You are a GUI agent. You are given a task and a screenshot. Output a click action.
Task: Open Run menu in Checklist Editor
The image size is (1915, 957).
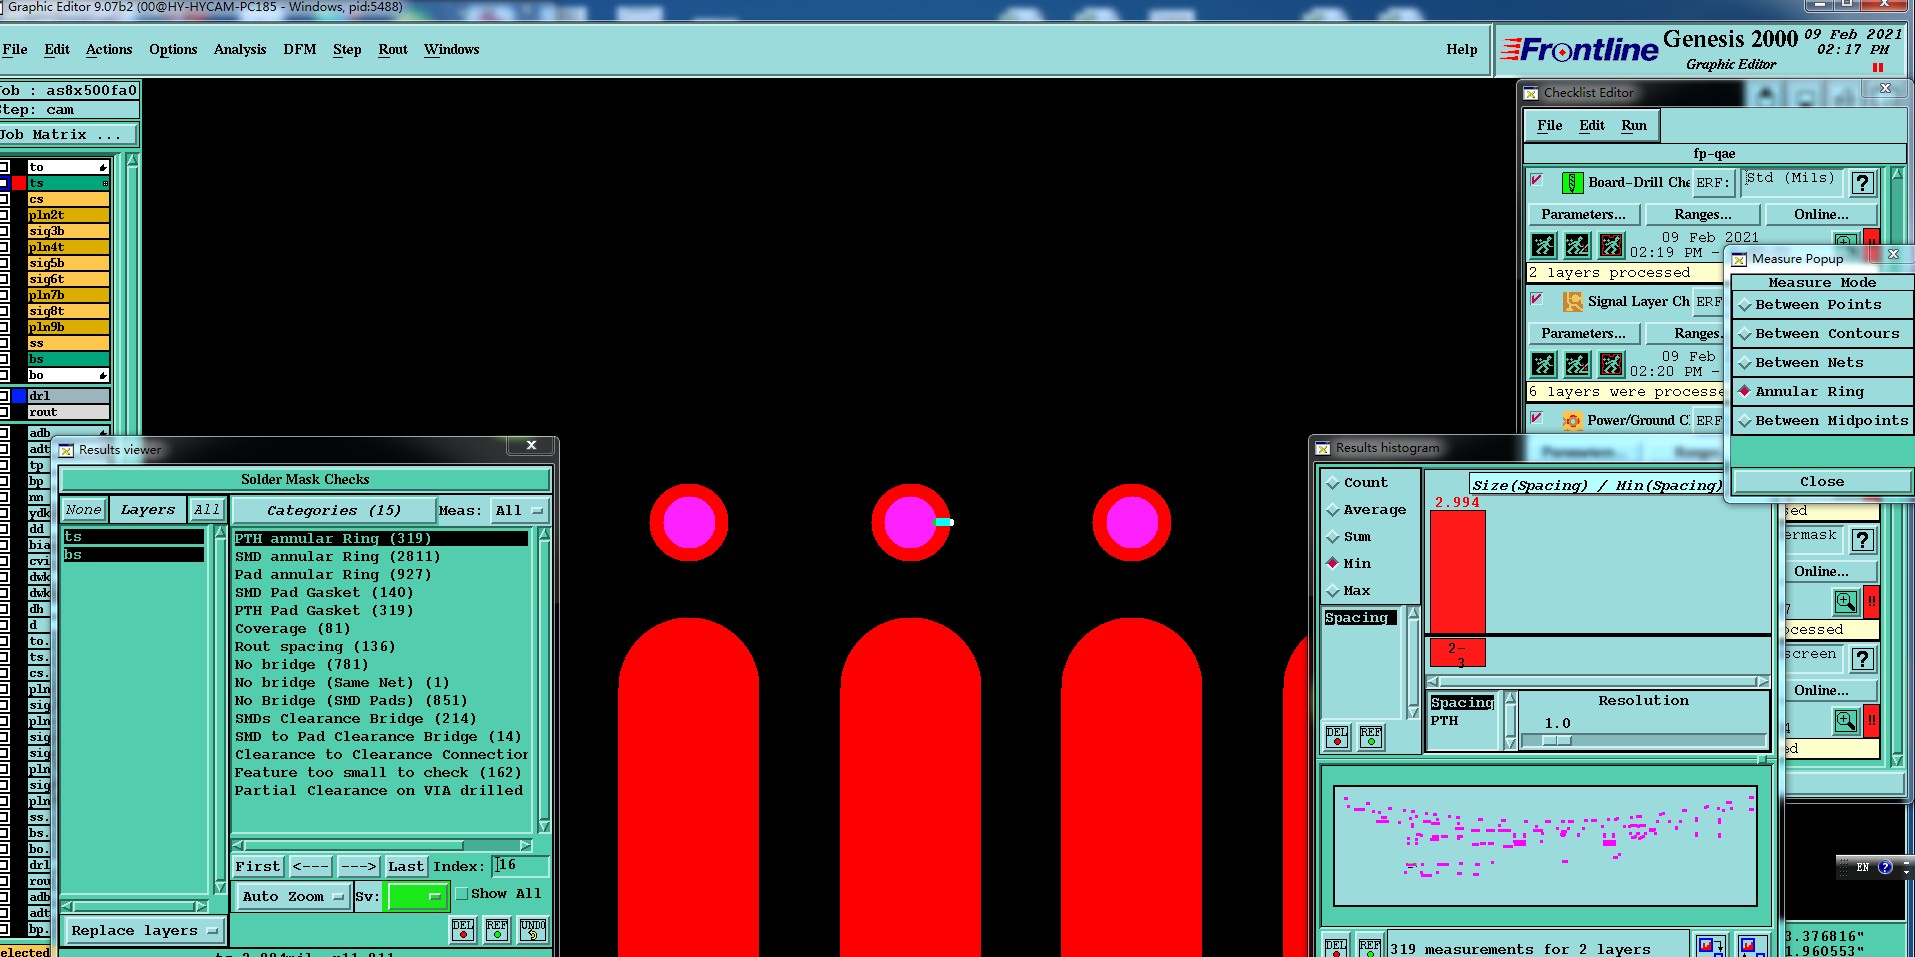click(x=1634, y=126)
